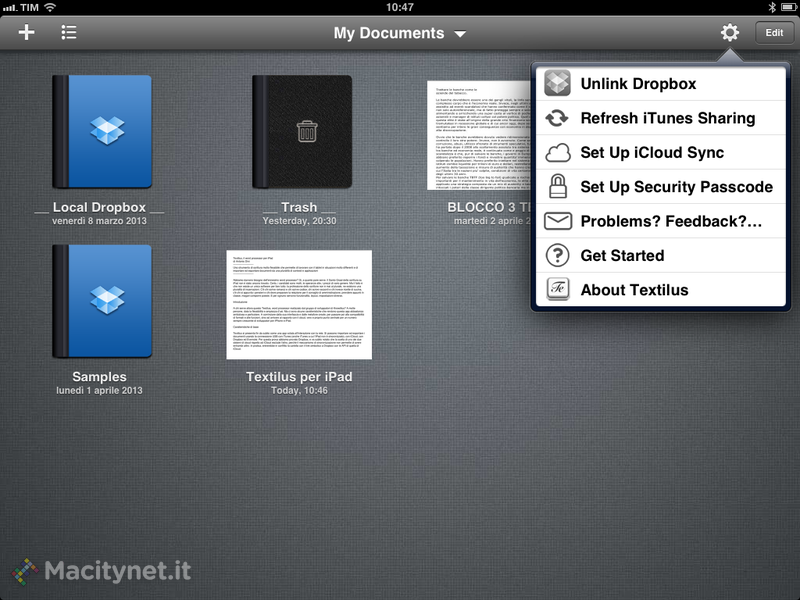
Task: Tap the Bluetooth status icon
Action: (772, 7)
